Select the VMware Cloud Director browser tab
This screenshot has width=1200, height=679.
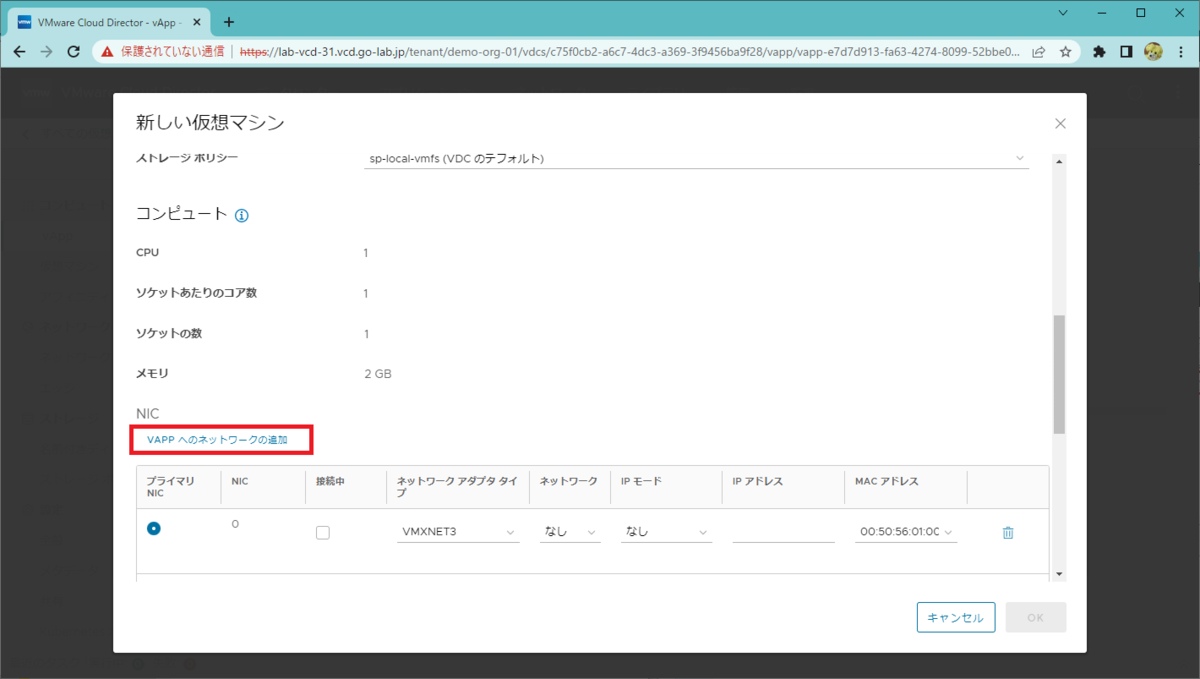coord(108,21)
